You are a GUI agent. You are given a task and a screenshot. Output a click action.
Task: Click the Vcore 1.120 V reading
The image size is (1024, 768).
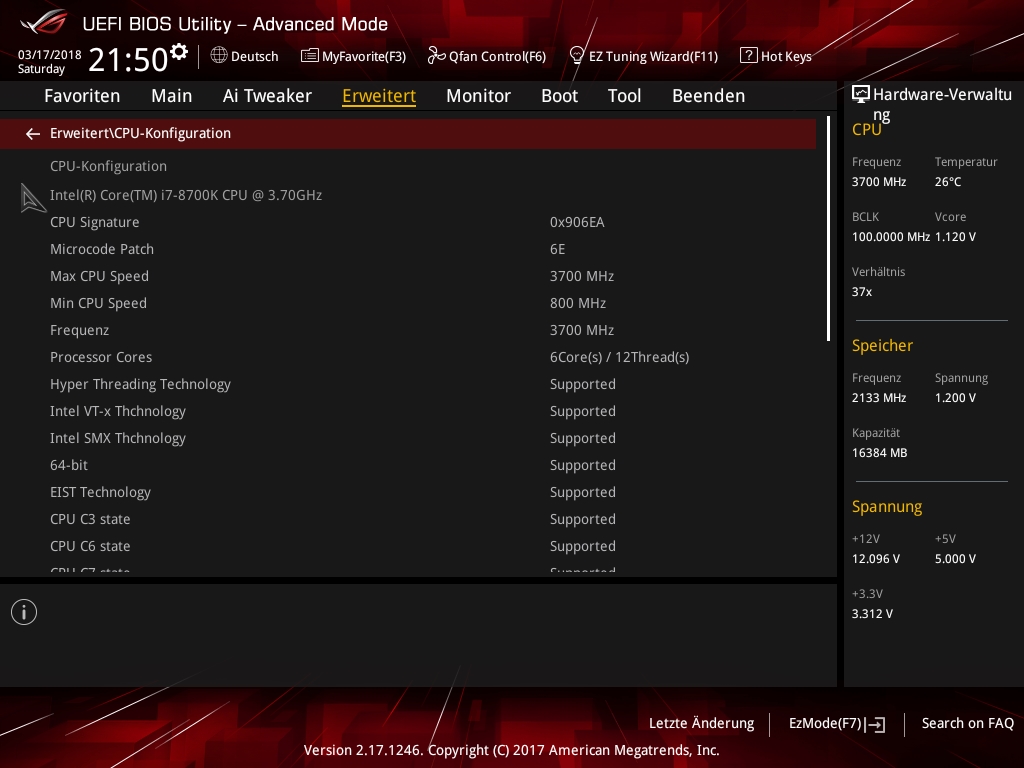tap(955, 236)
